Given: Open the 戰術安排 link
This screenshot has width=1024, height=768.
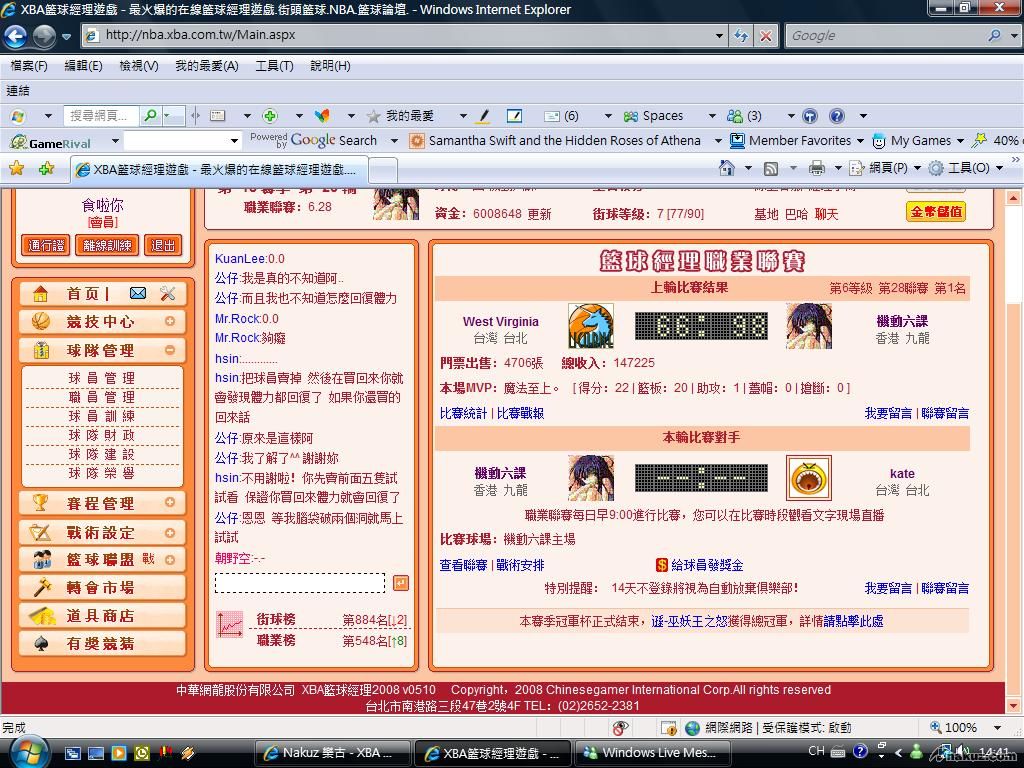Looking at the screenshot, I should point(520,565).
